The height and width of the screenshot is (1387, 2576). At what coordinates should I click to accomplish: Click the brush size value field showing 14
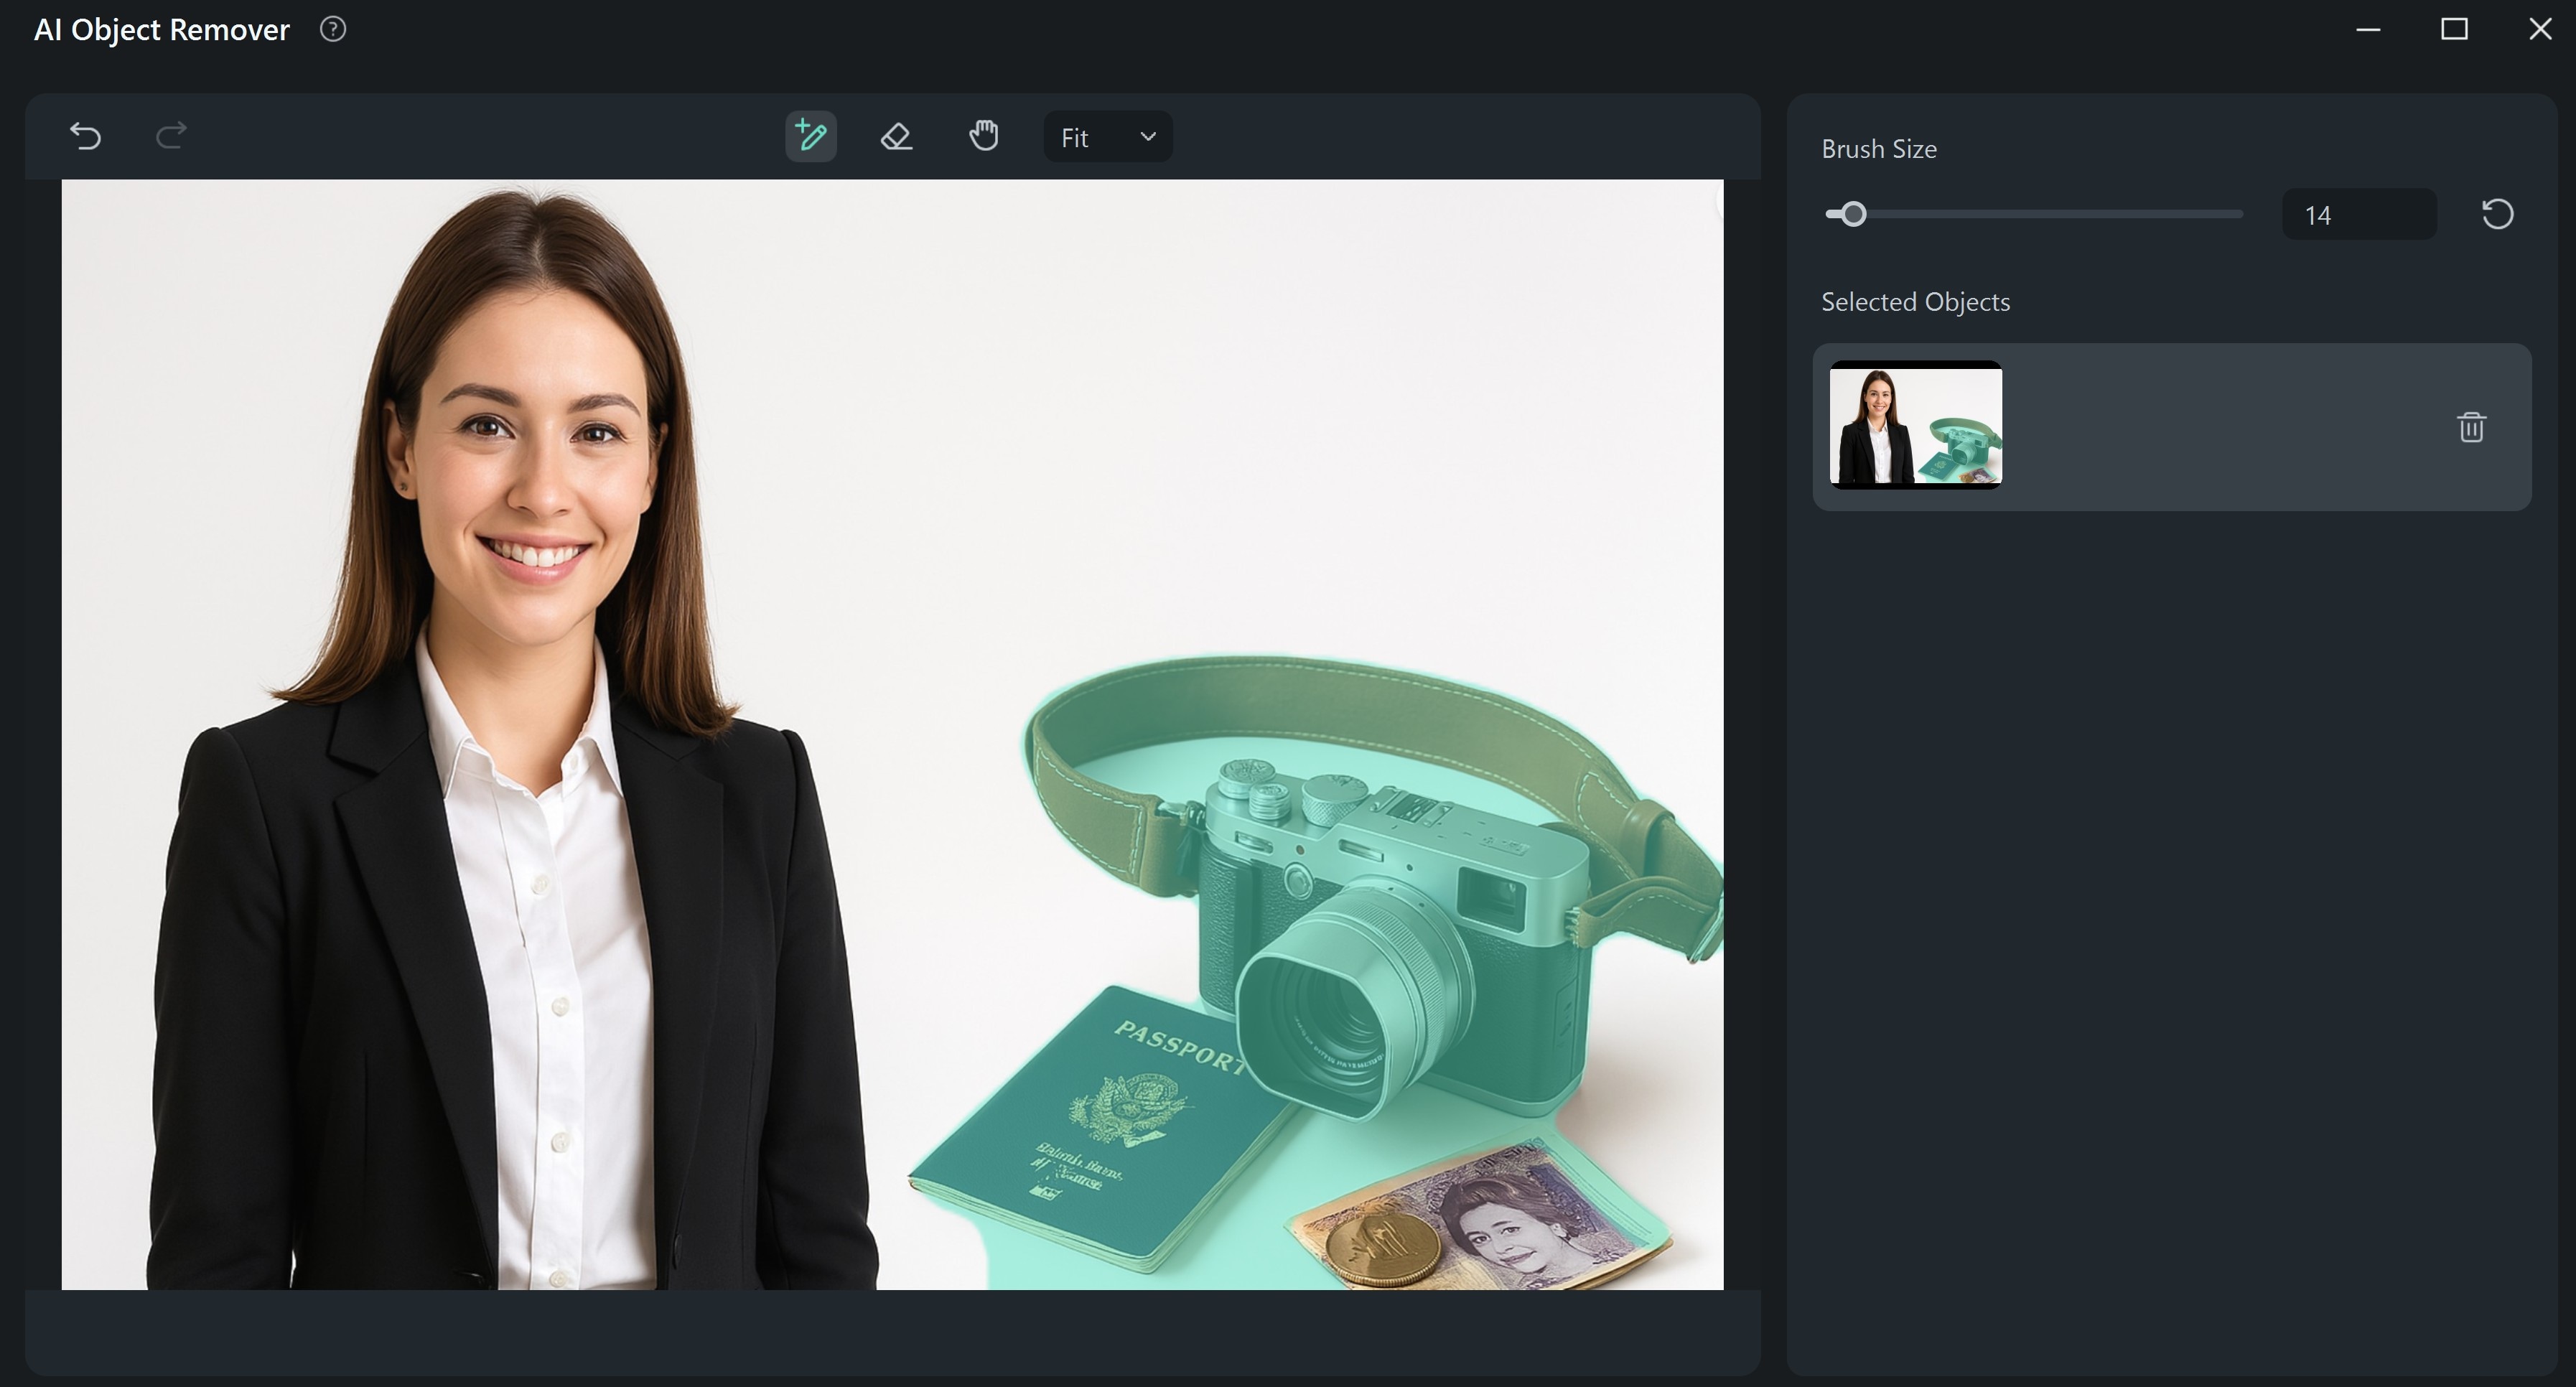click(2359, 215)
